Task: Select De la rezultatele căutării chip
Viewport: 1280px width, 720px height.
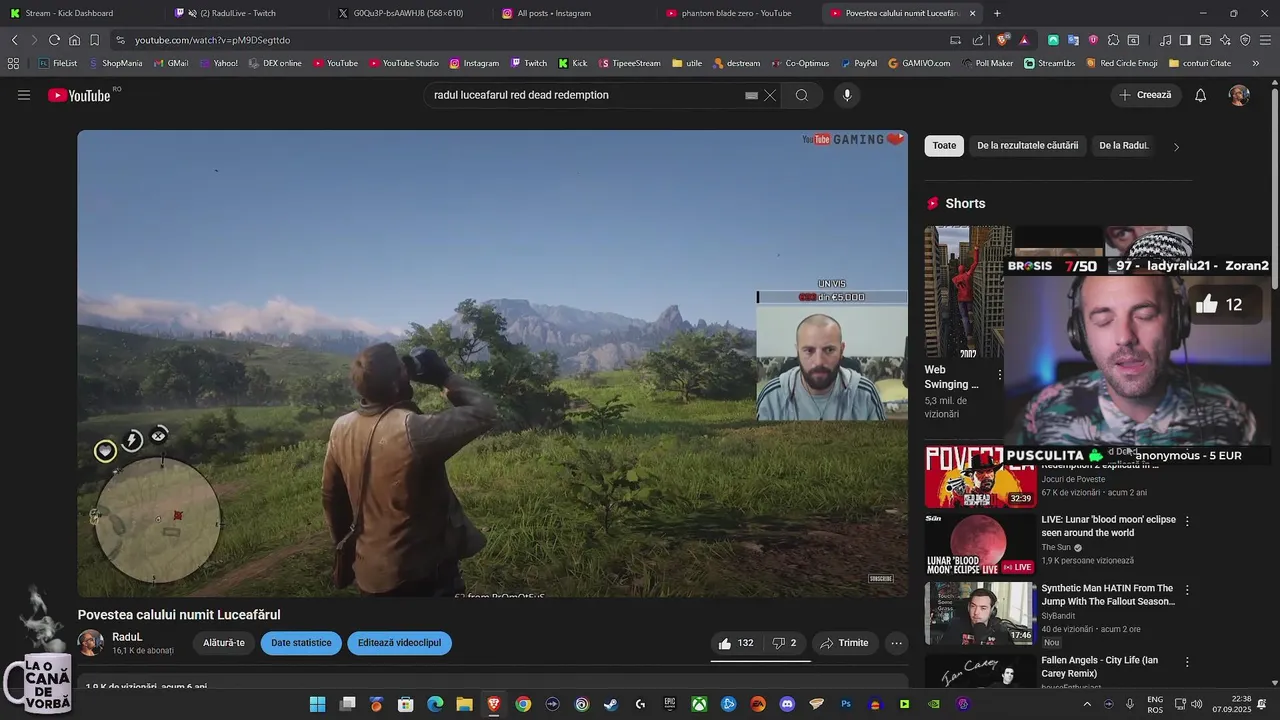Action: 1028,146
